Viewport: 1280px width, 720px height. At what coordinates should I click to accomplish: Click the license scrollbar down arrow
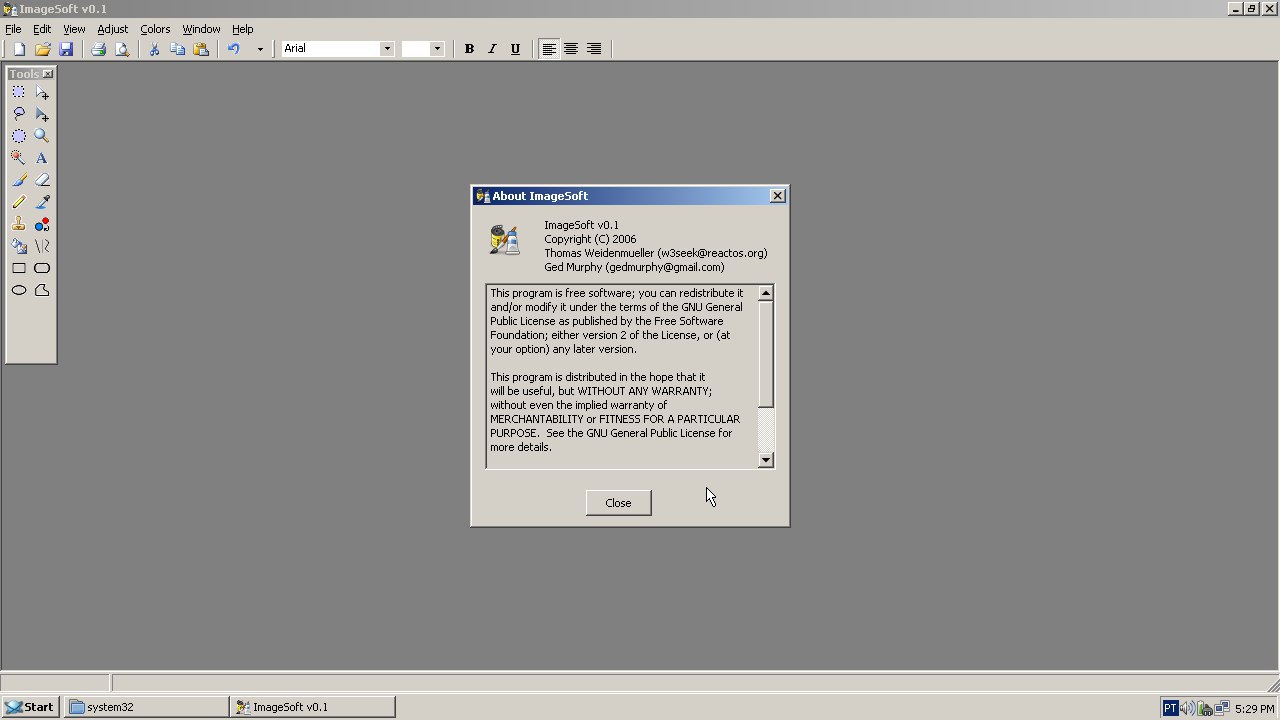tap(766, 460)
